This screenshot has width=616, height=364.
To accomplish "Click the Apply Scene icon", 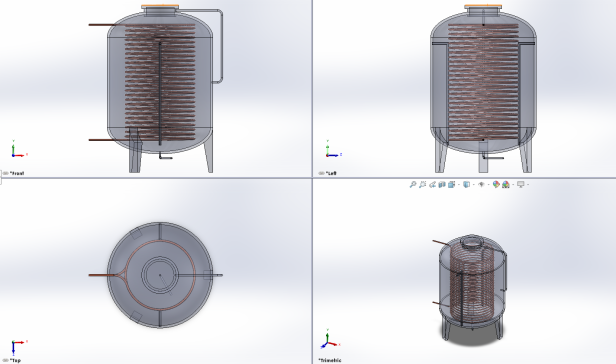I will click(x=506, y=184).
